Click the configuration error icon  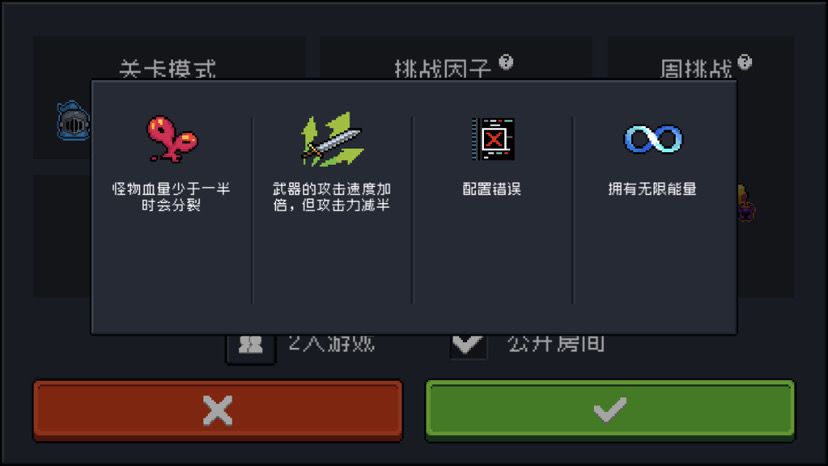pyautogui.click(x=493, y=139)
